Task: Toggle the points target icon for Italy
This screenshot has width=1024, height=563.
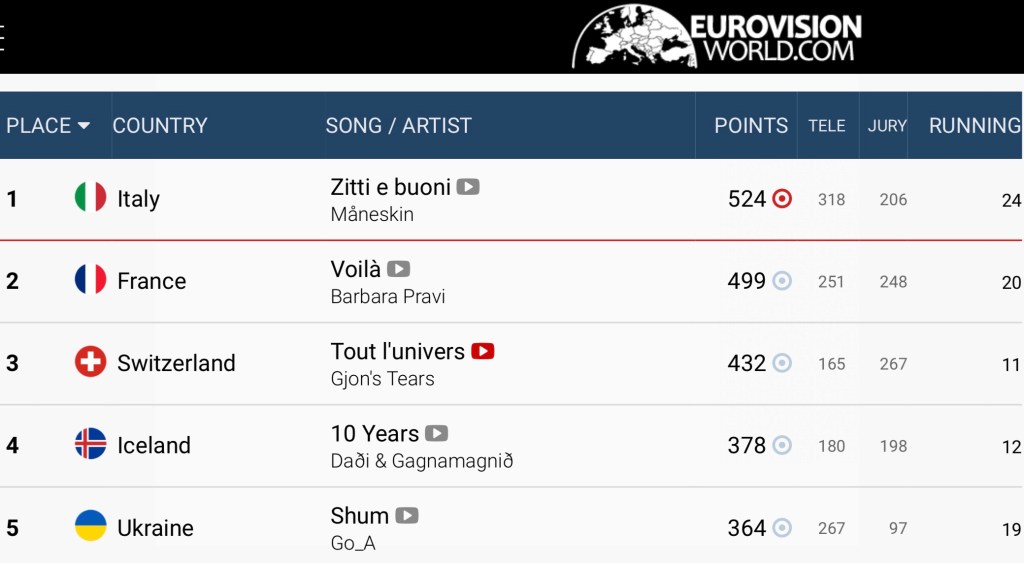Action: (782, 198)
